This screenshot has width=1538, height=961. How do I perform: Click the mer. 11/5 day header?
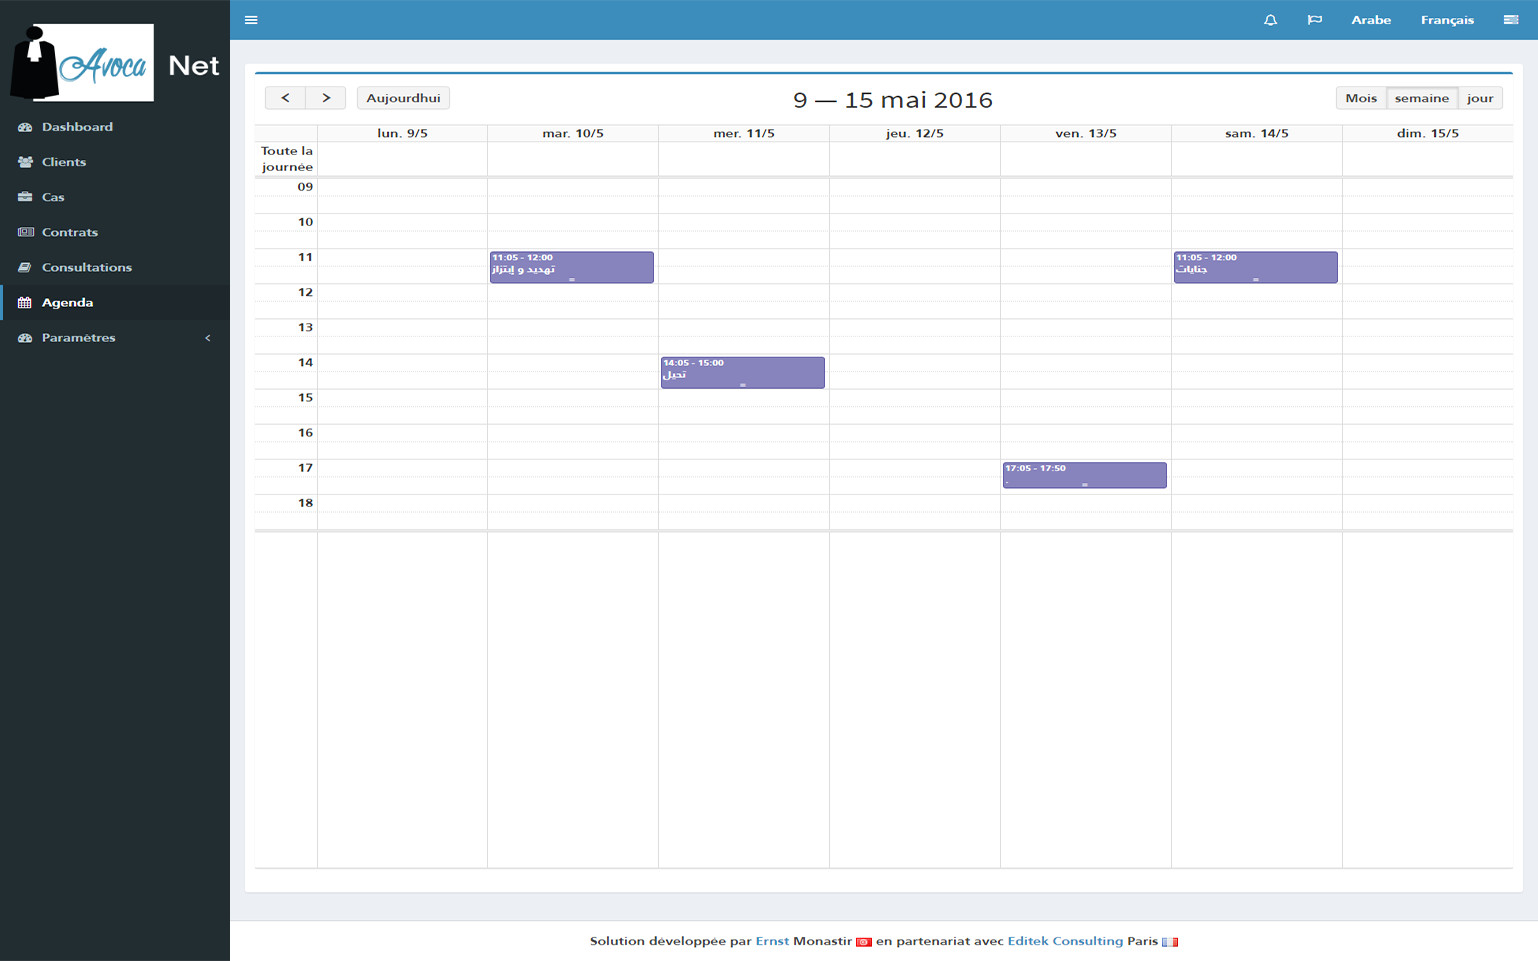[x=744, y=133]
